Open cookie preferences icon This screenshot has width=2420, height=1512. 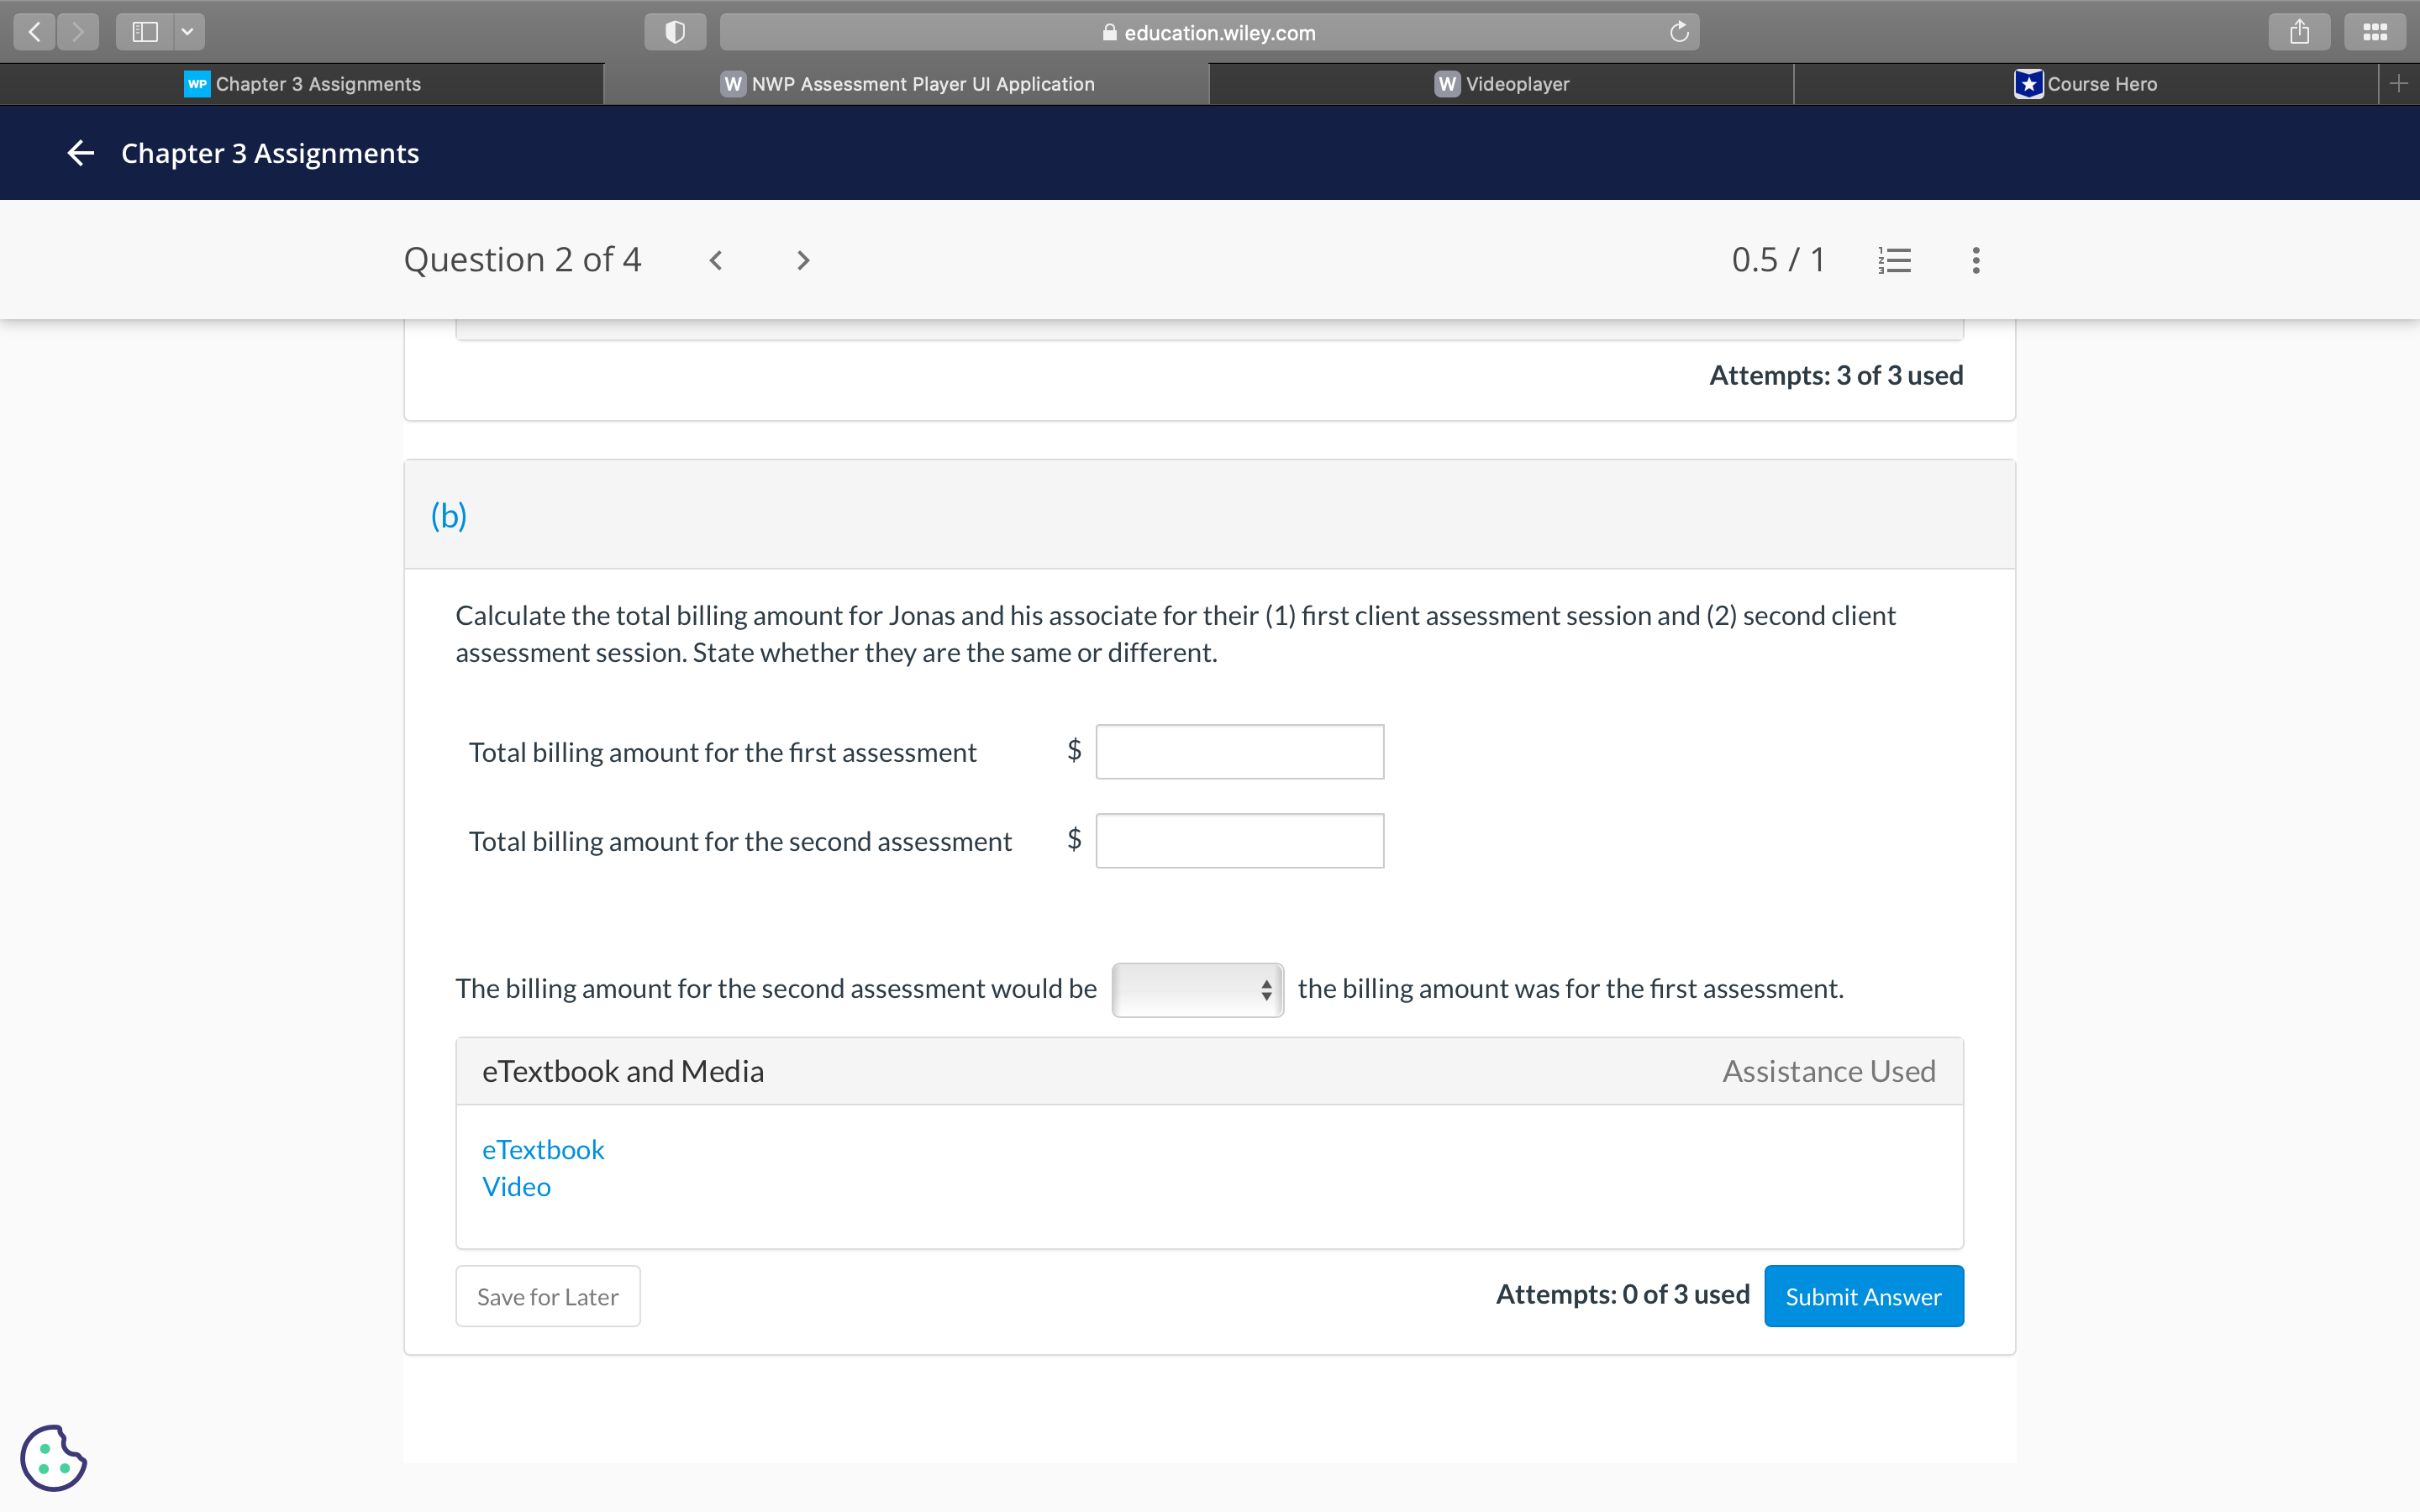coord(54,1457)
